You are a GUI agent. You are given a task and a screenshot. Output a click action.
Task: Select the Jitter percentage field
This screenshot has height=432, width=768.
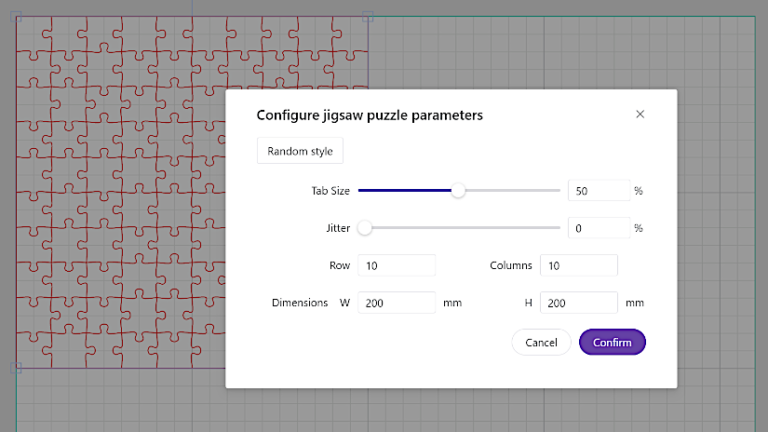click(x=598, y=228)
